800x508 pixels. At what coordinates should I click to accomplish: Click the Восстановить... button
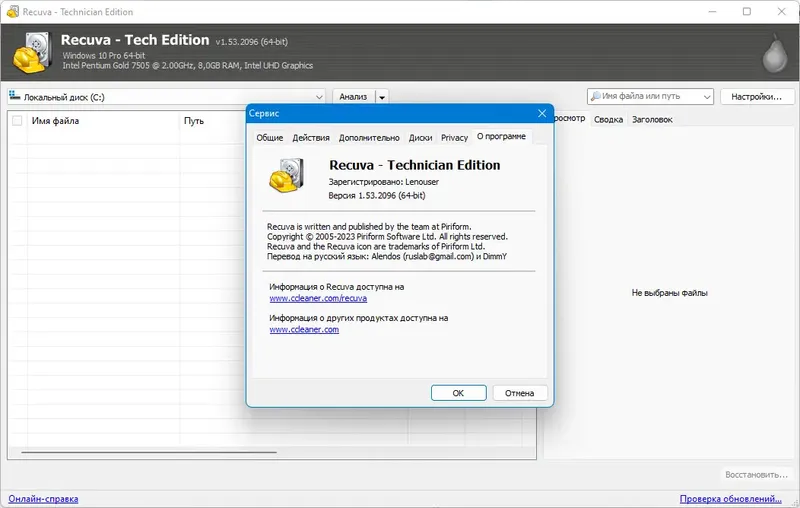pos(756,474)
